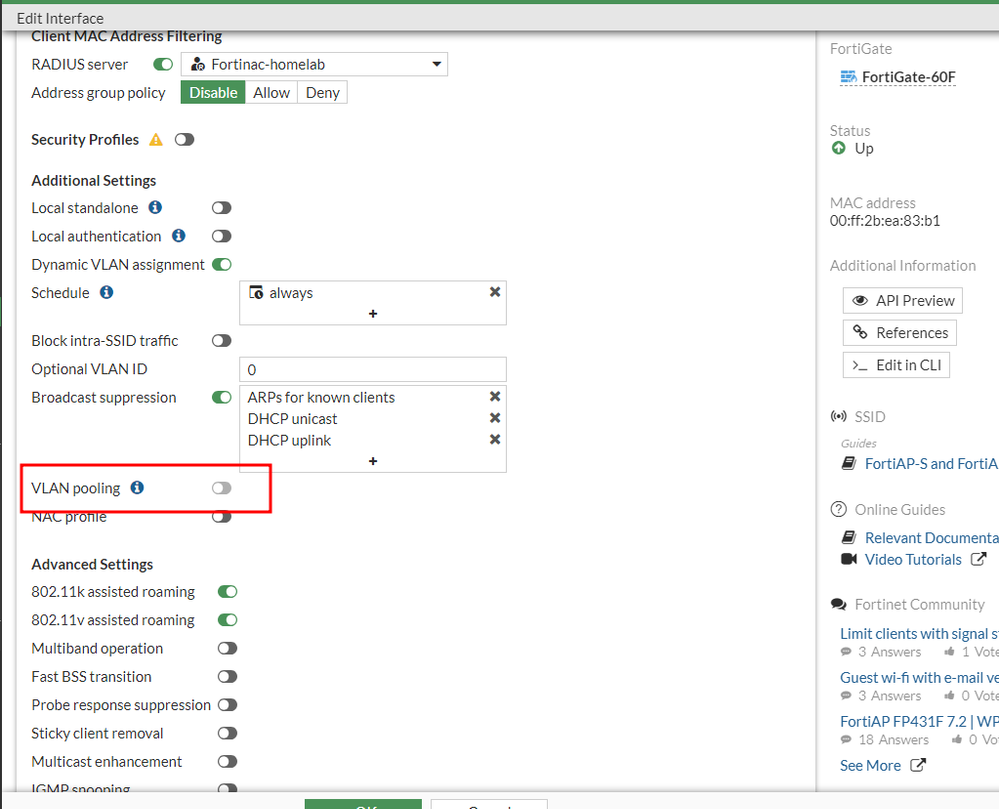Enable Multicast enhancement toggle
This screenshot has width=999, height=809.
point(227,761)
